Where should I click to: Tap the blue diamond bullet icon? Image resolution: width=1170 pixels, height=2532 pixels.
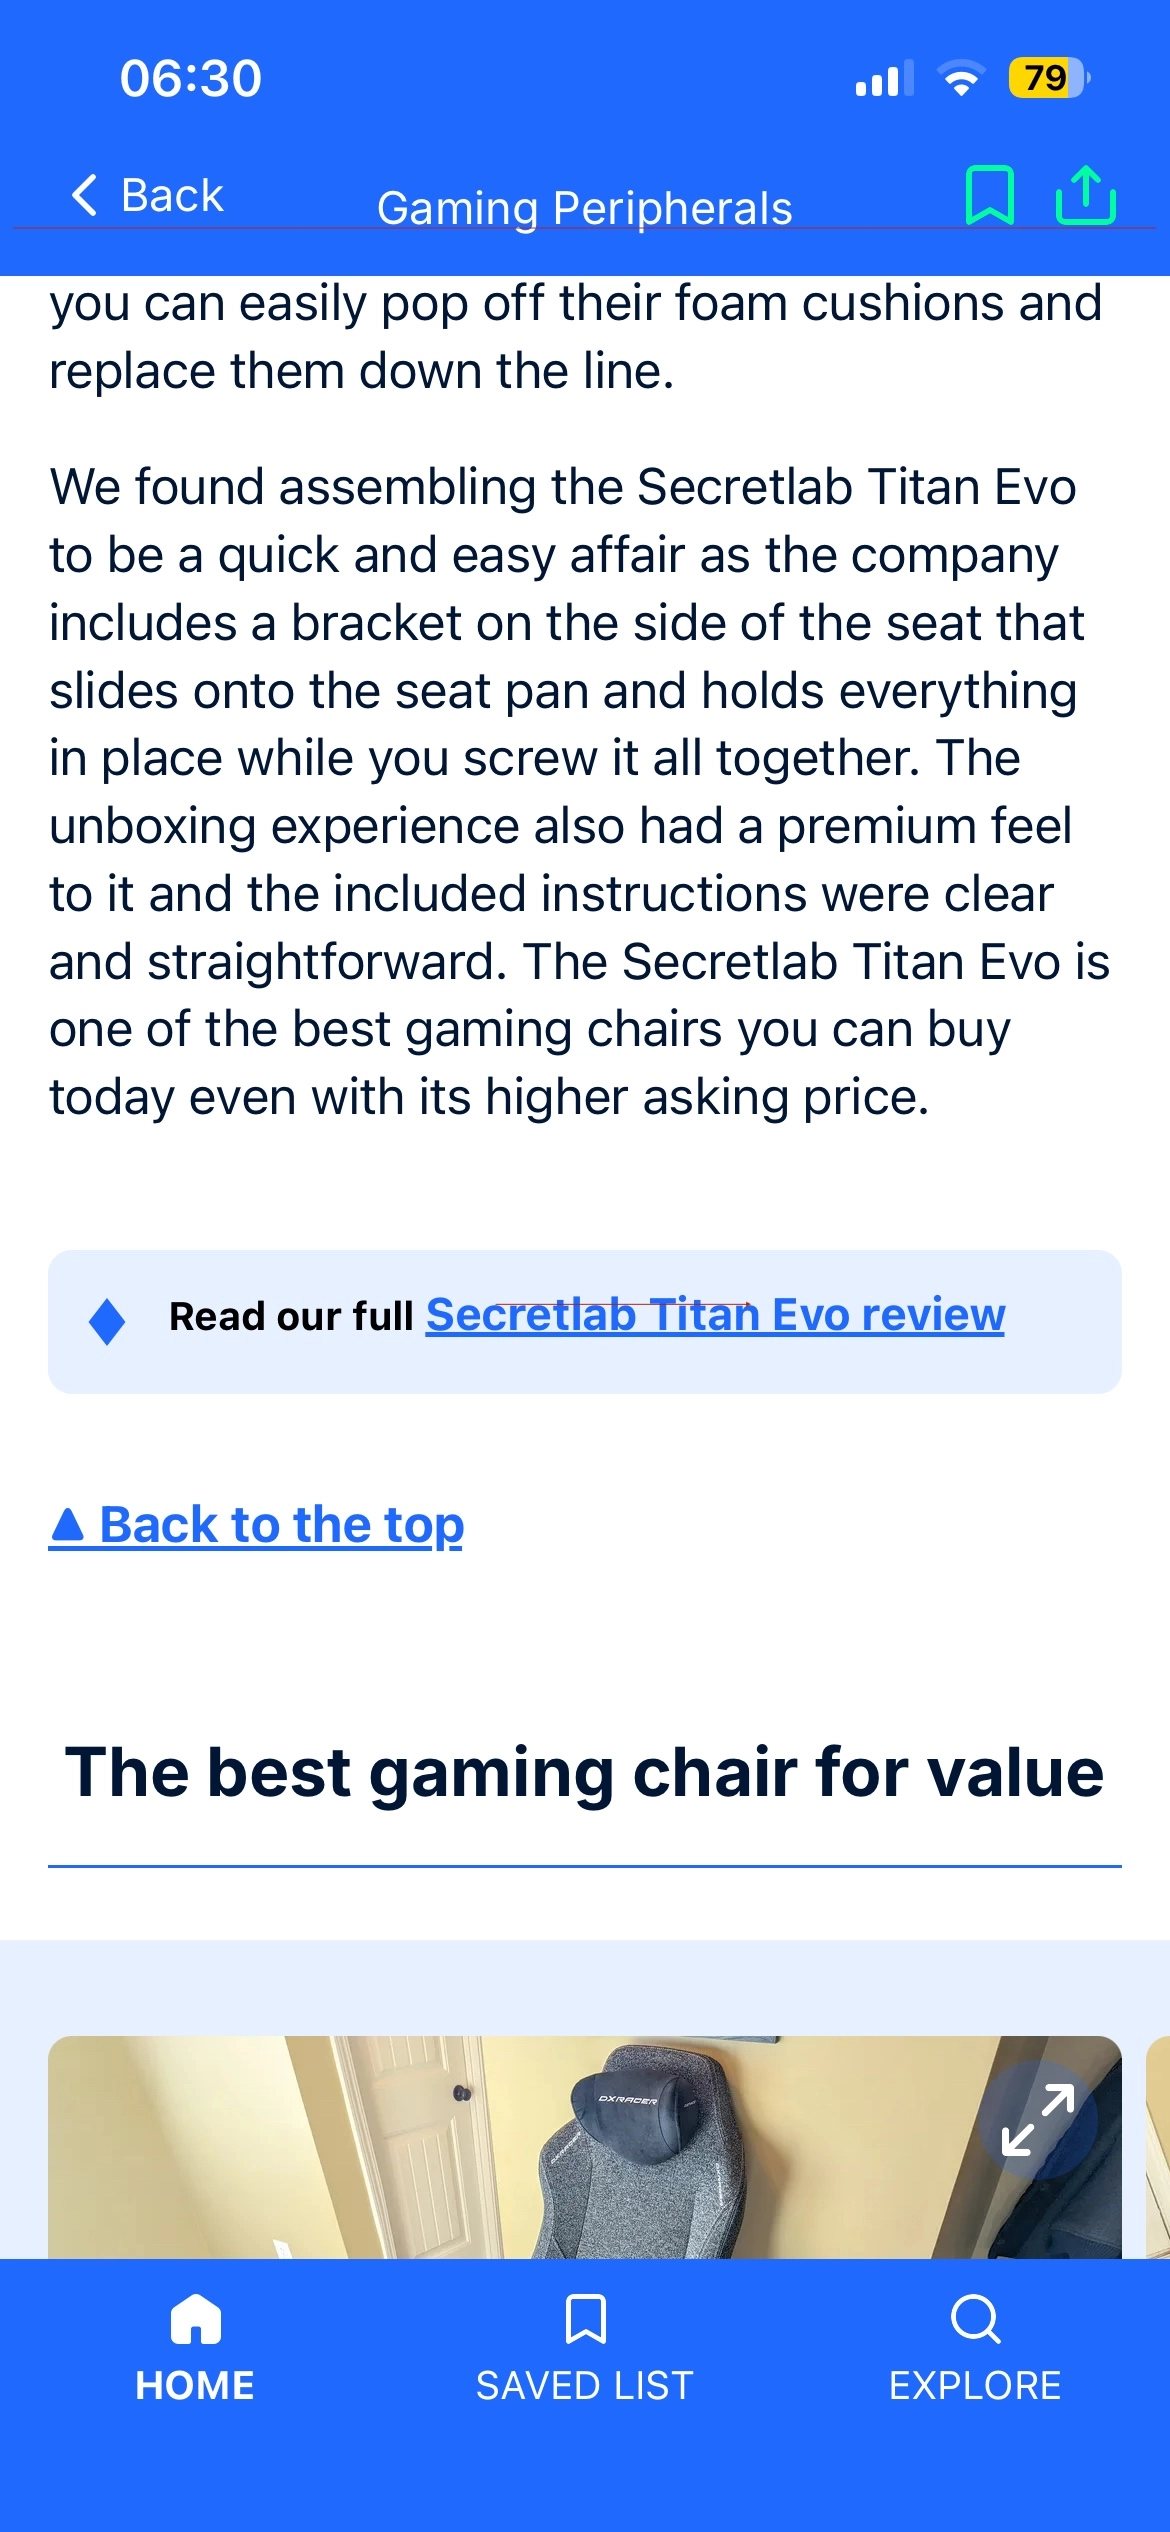click(x=107, y=1321)
